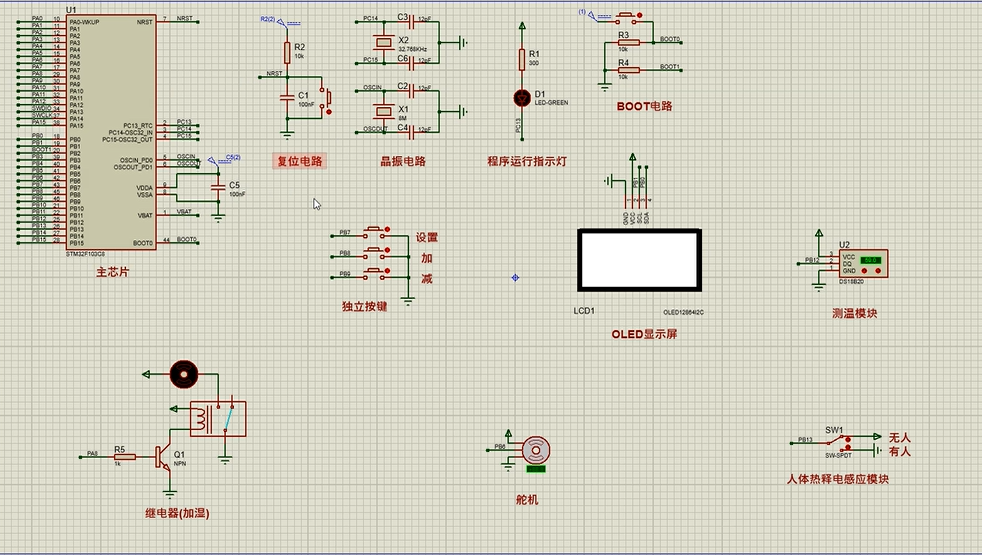Screen dimensions: 982x555
Task: Select decoupling capacitor C5 100nF
Action: 218,188
